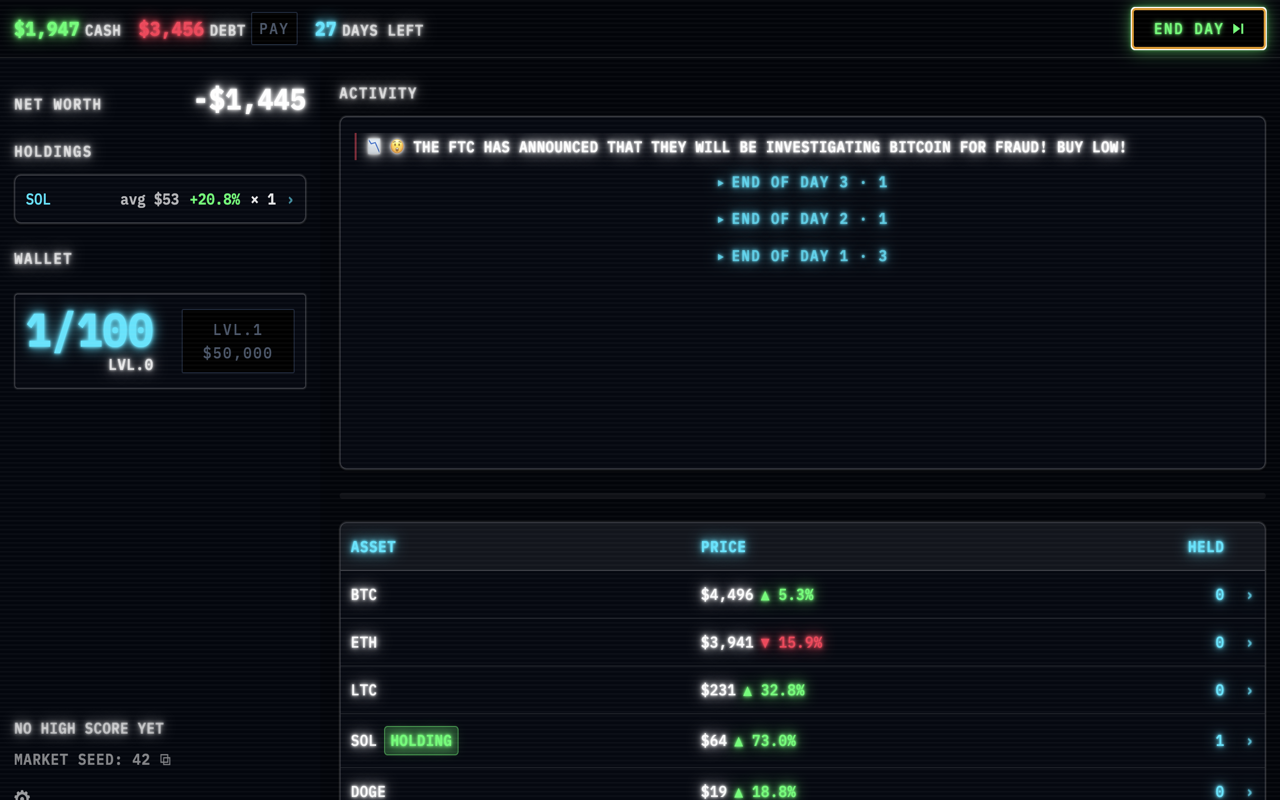The width and height of the screenshot is (1280, 800).
Task: Click the net worth value -$1,445
Action: [250, 100]
